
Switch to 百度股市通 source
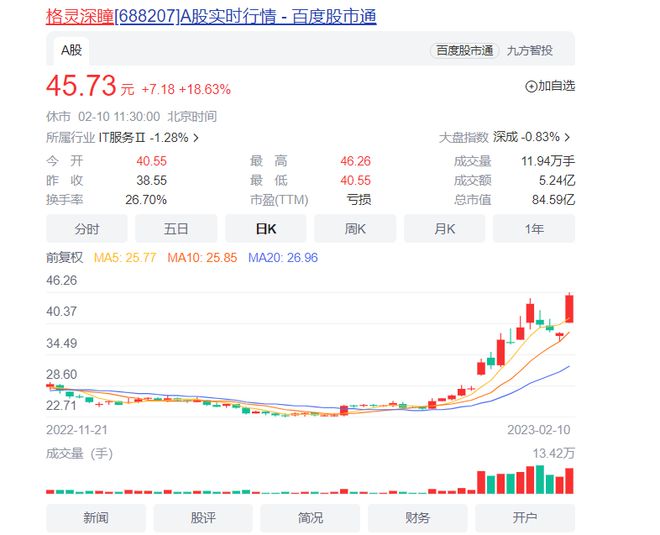coord(464,51)
